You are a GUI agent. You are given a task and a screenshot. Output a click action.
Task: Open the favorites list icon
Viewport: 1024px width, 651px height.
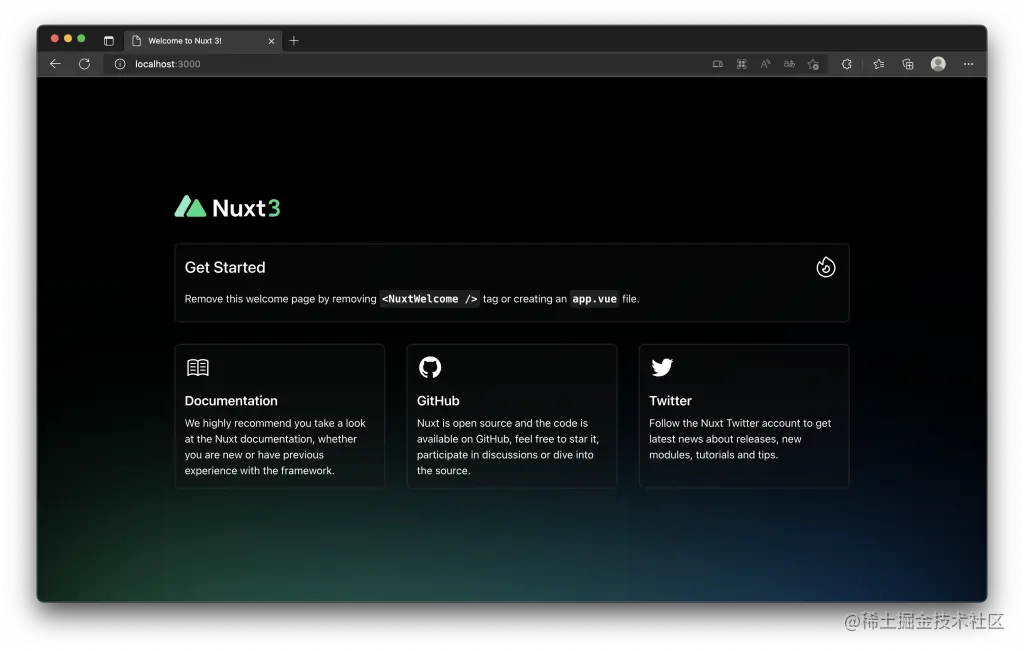tap(879, 64)
